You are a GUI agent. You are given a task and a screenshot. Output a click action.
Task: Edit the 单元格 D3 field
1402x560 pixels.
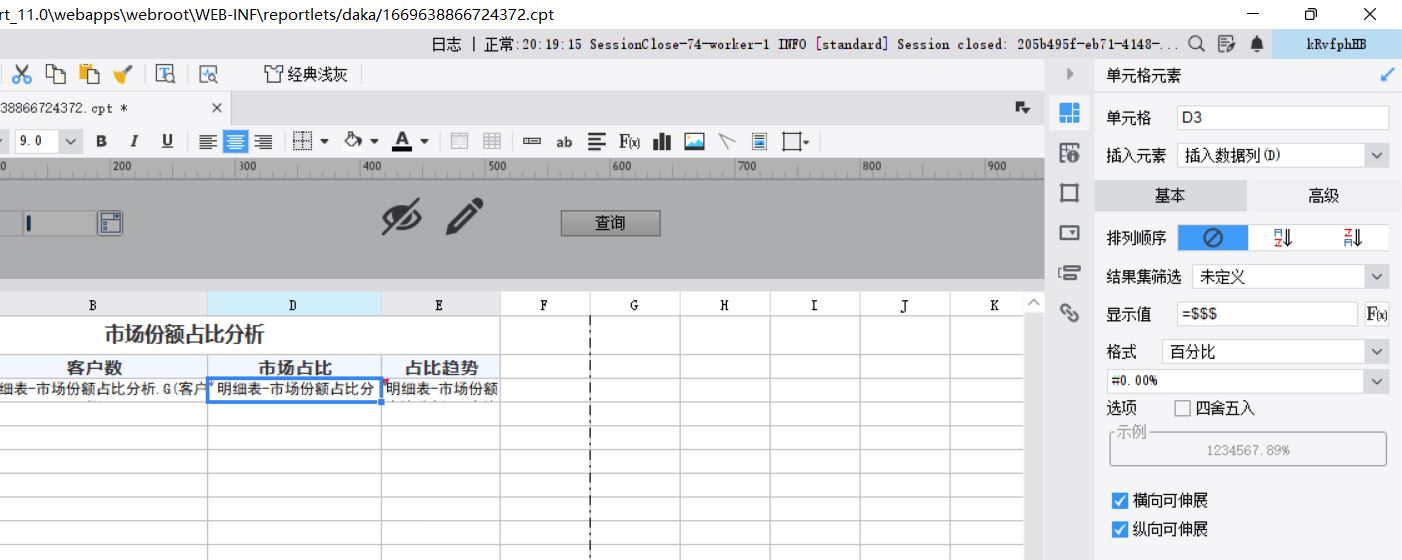[x=1283, y=117]
